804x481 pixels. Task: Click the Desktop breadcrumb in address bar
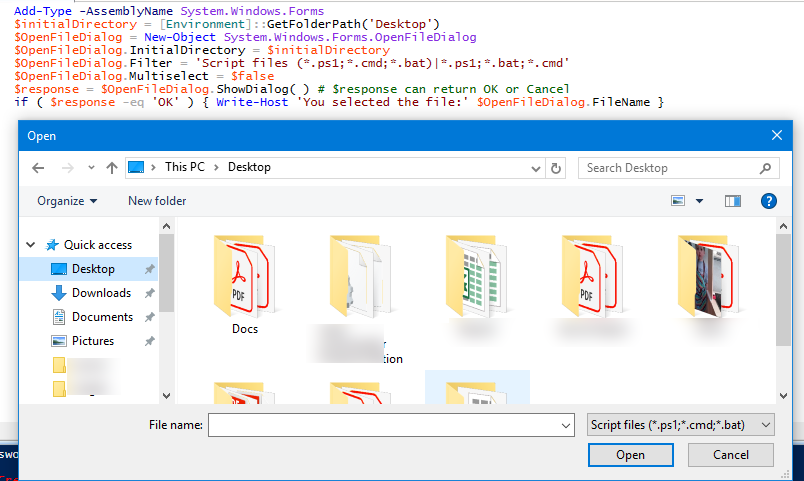(x=249, y=167)
